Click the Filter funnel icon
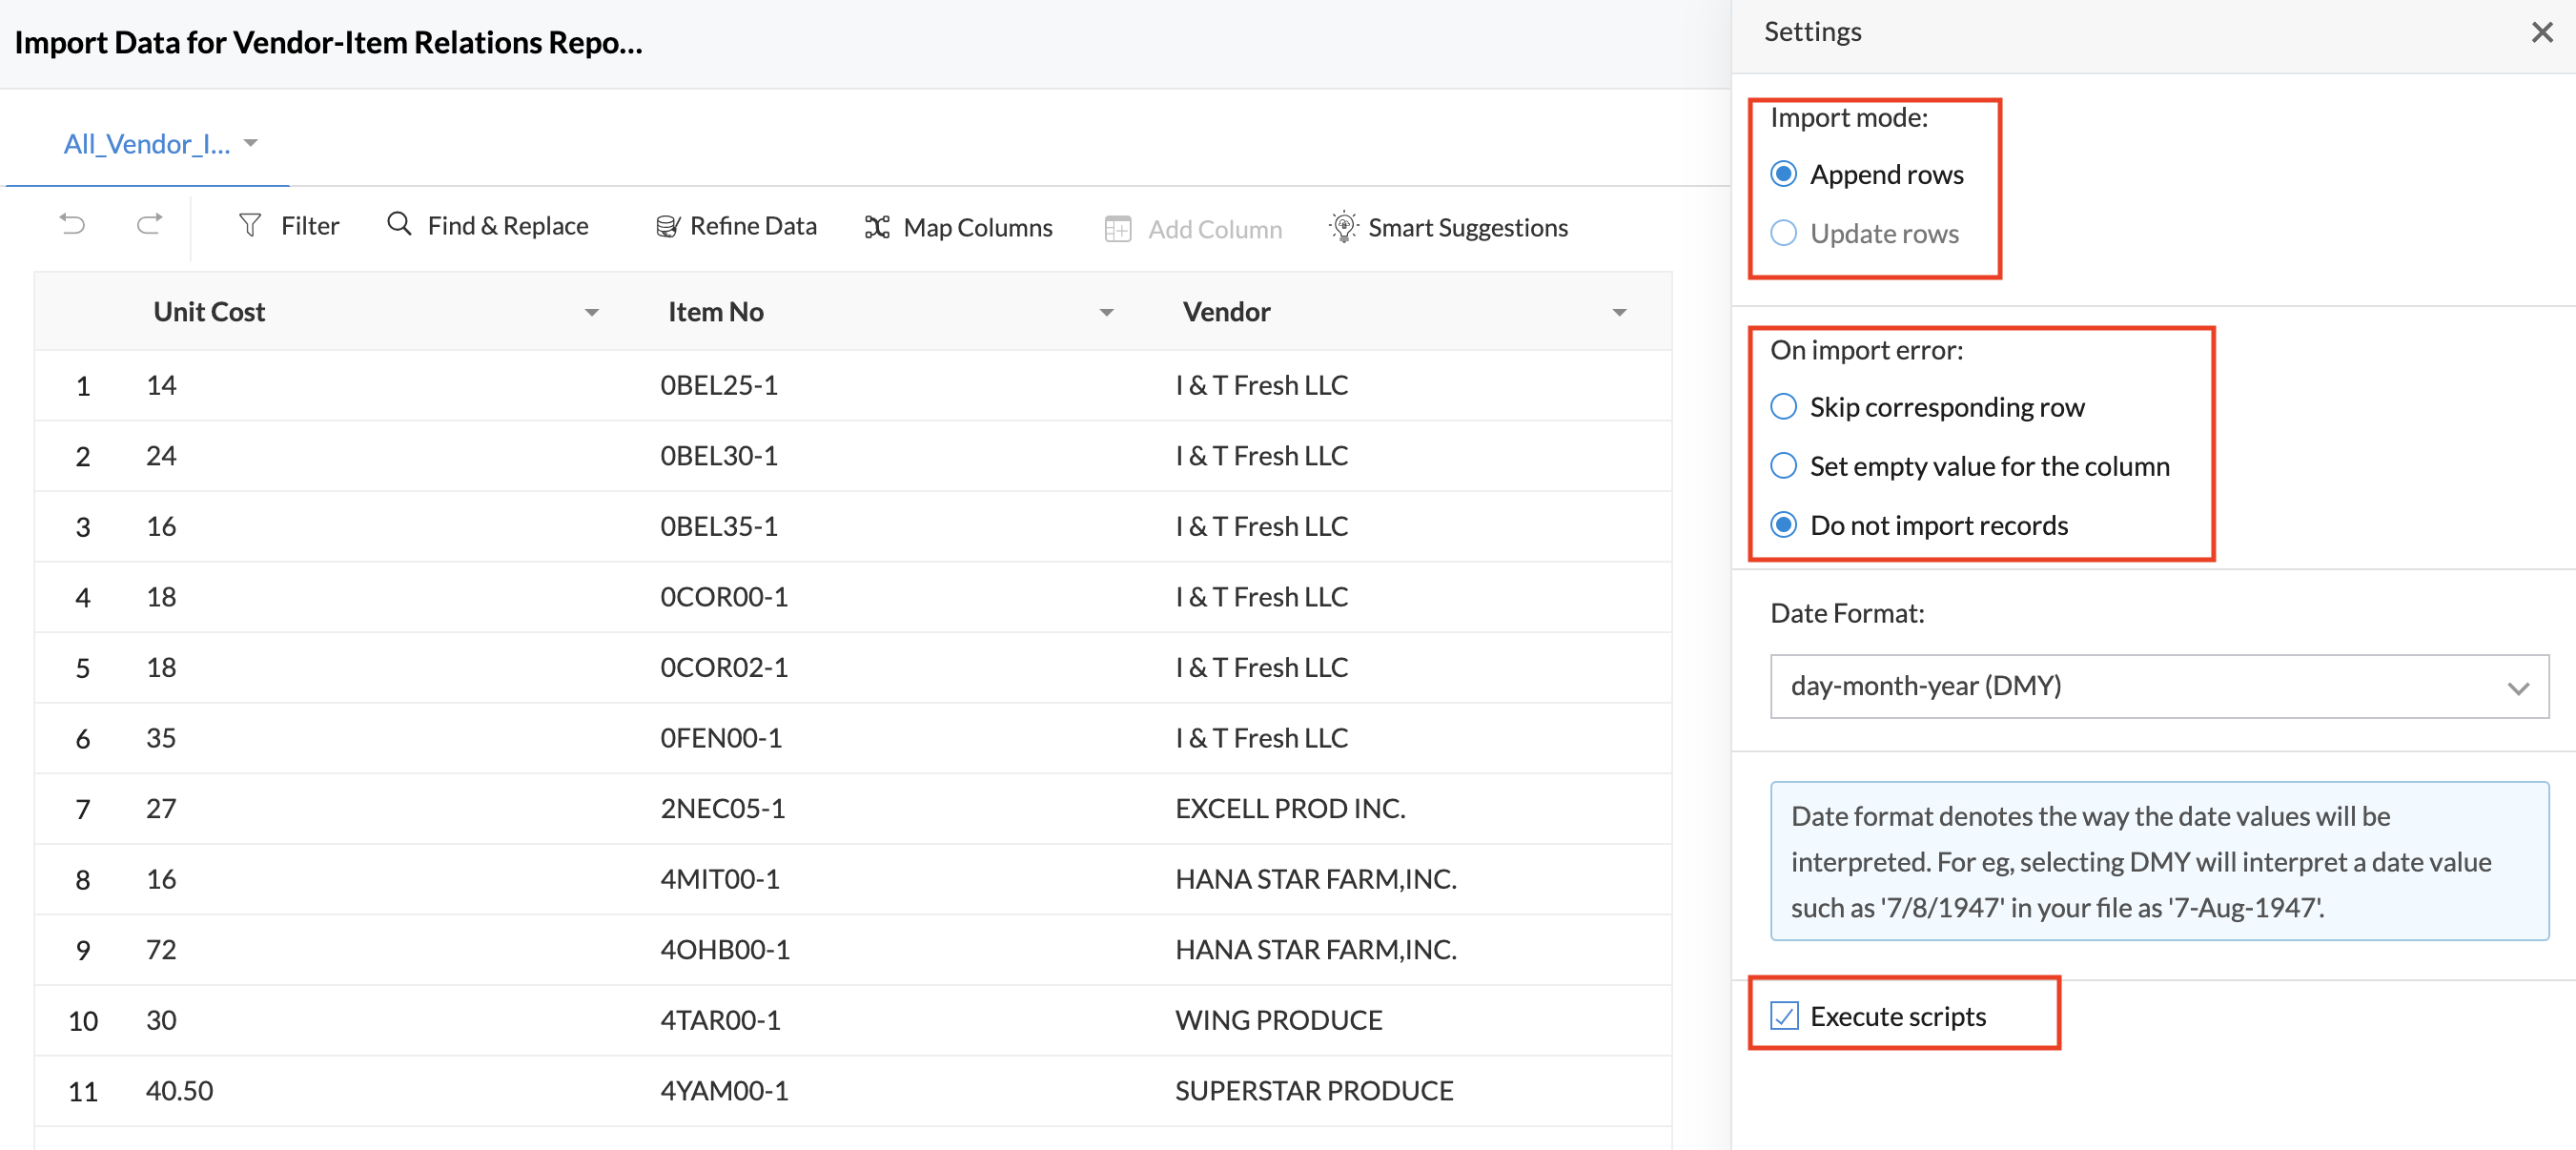The height and width of the screenshot is (1150, 2576). (250, 225)
